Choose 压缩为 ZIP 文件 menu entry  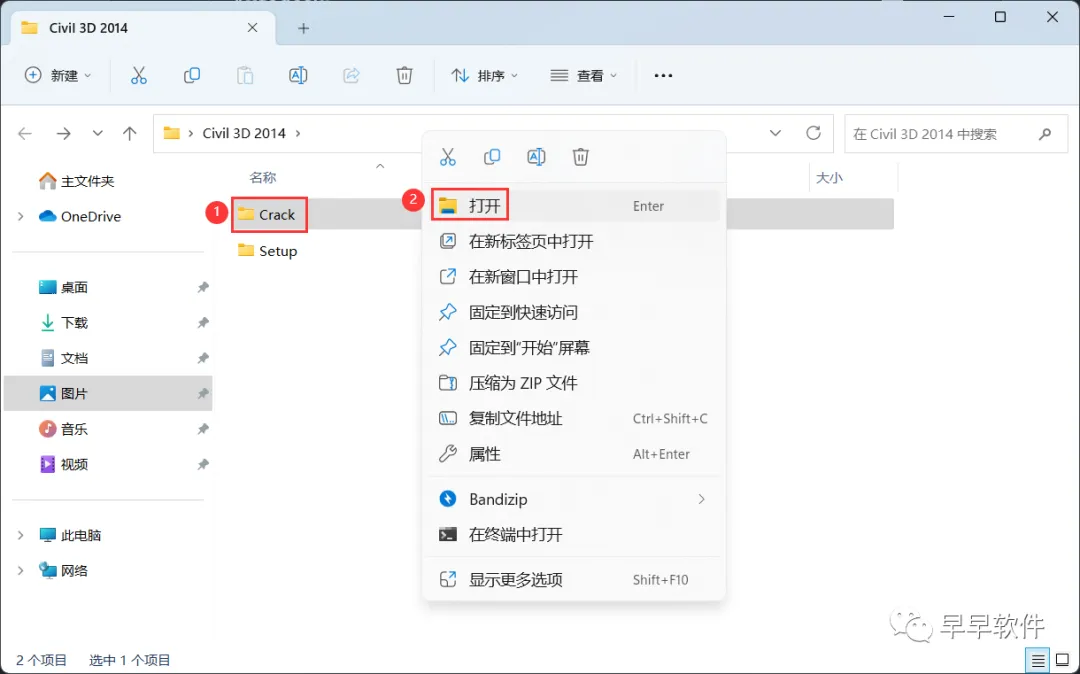click(574, 383)
